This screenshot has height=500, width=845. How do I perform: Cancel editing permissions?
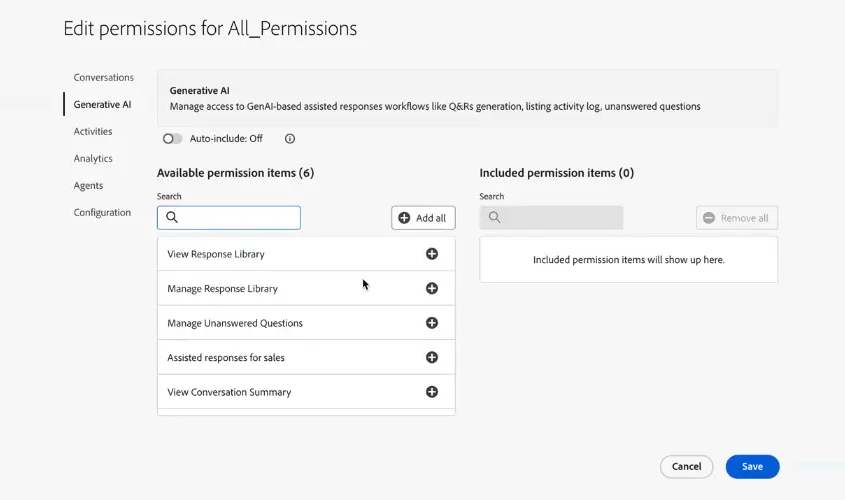coord(687,467)
